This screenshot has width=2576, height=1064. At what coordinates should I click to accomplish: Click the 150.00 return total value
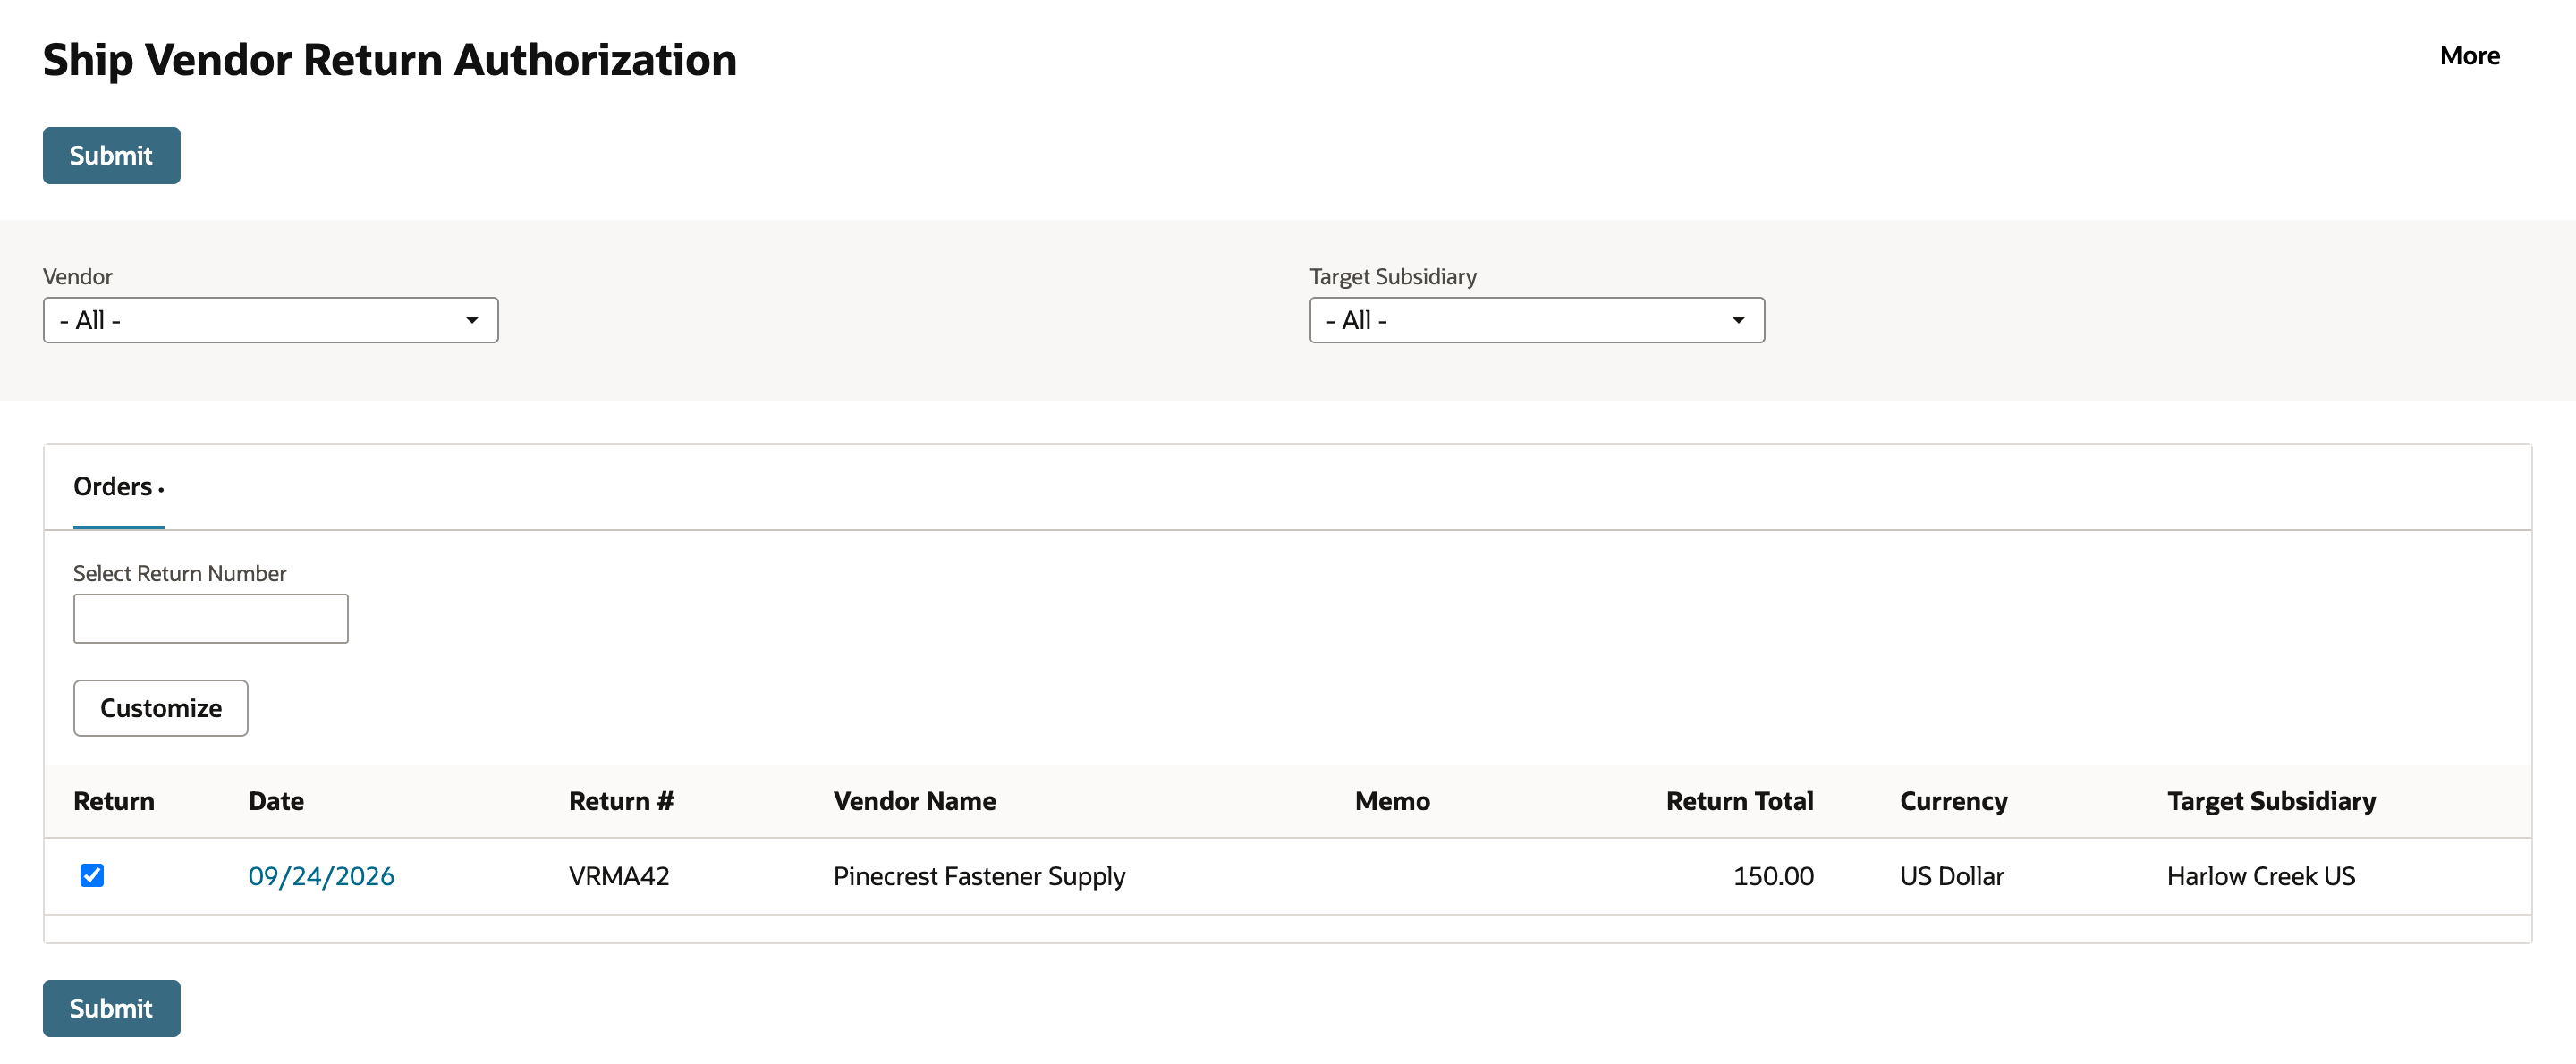[1773, 876]
